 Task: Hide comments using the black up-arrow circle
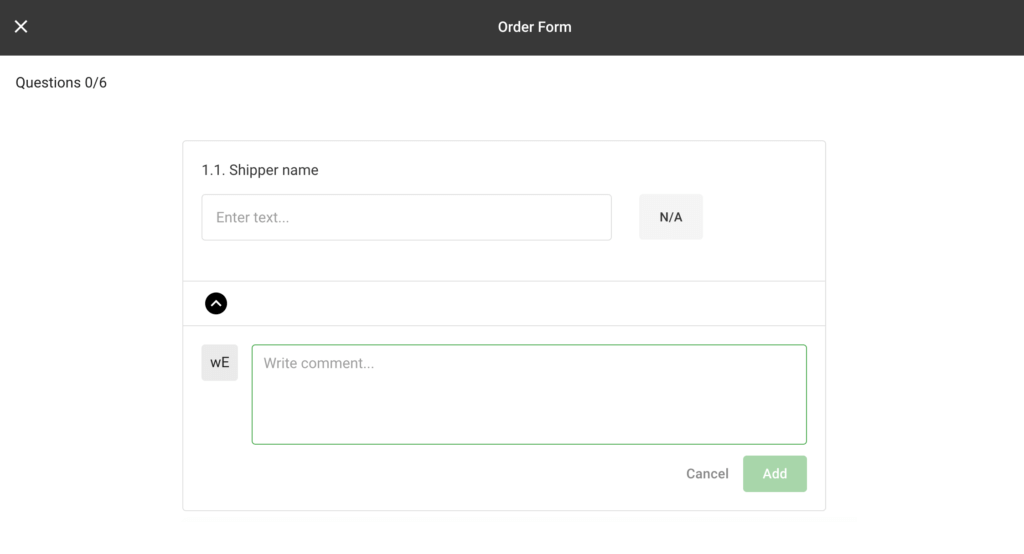click(216, 303)
